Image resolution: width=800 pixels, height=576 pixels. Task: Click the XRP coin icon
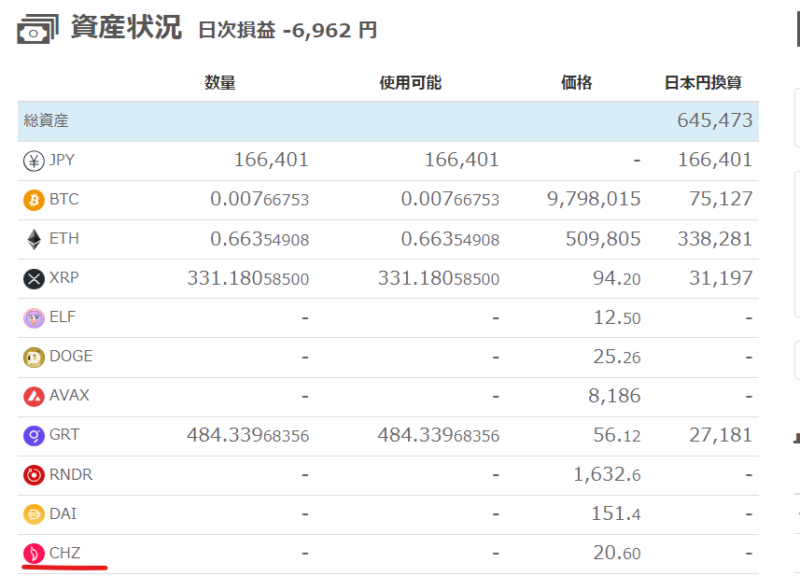(34, 279)
